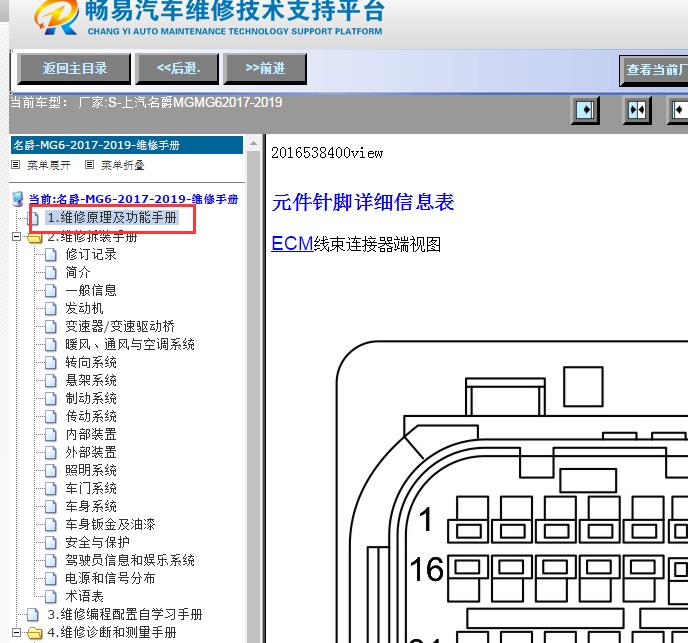This screenshot has width=688, height=643.
Task: Go back with the <<后退 button
Action: 177,68
